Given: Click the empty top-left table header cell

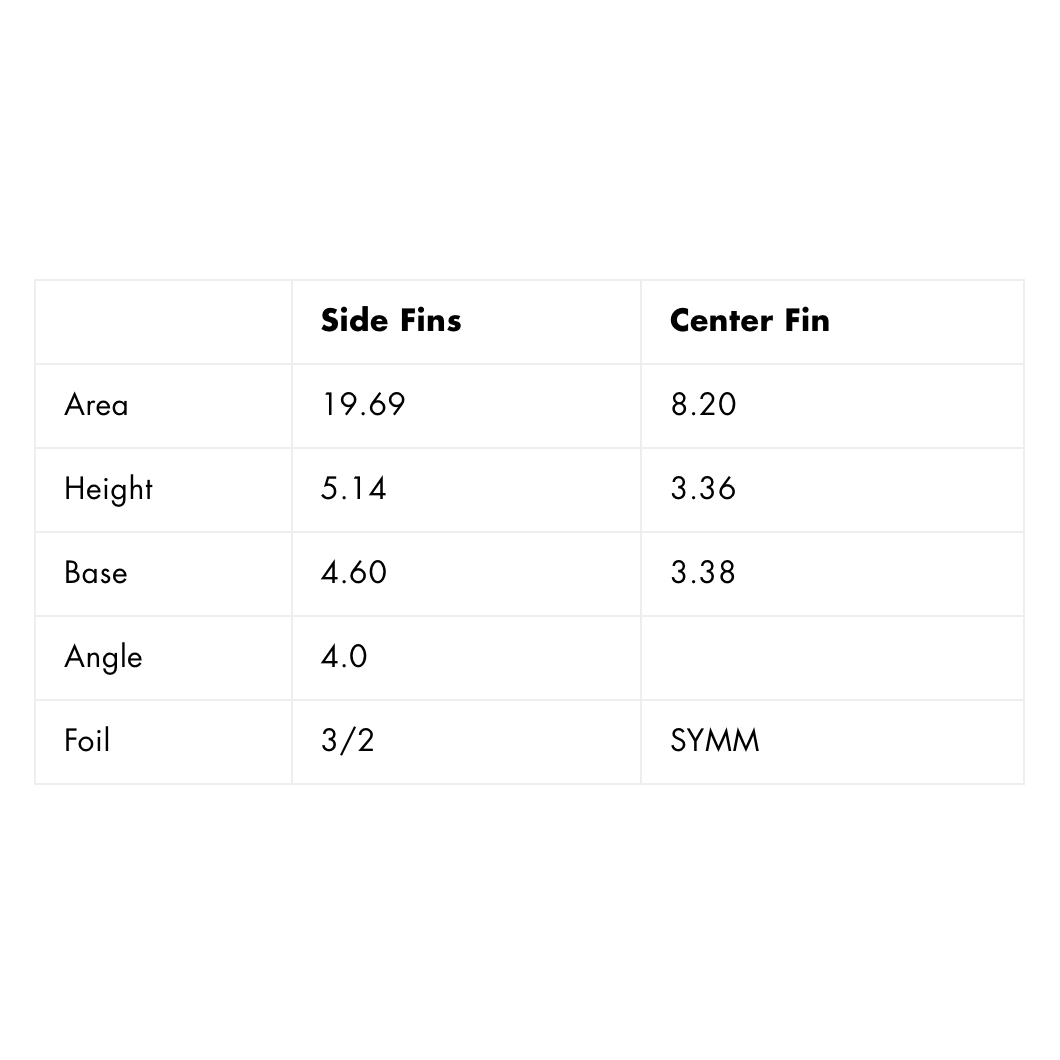Looking at the screenshot, I should (163, 321).
